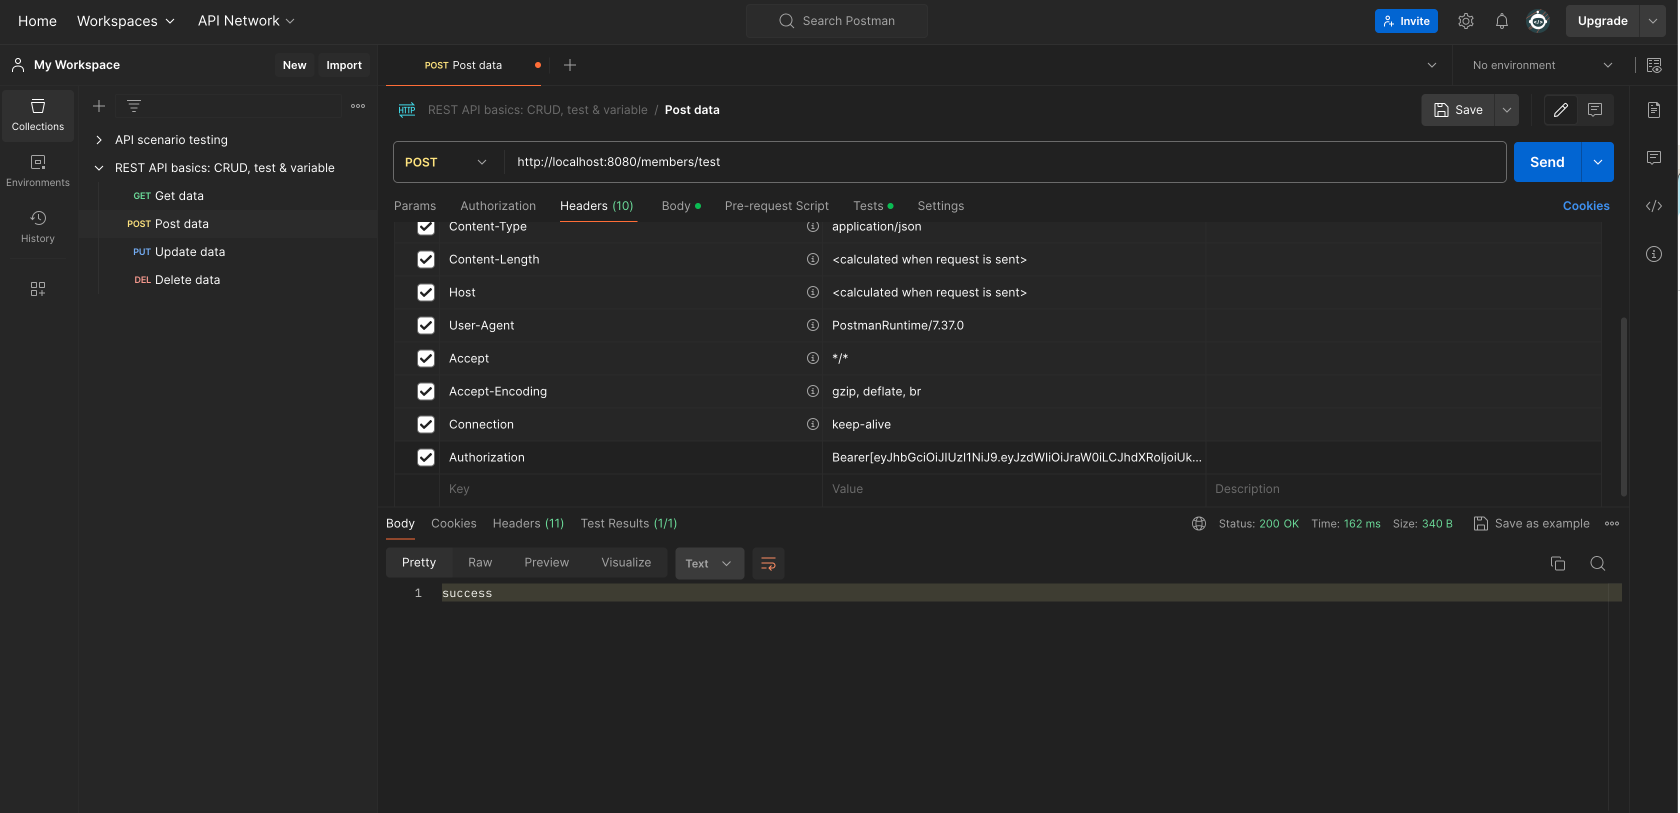Uncheck the Accept header checkbox
The image size is (1680, 813).
[426, 358]
